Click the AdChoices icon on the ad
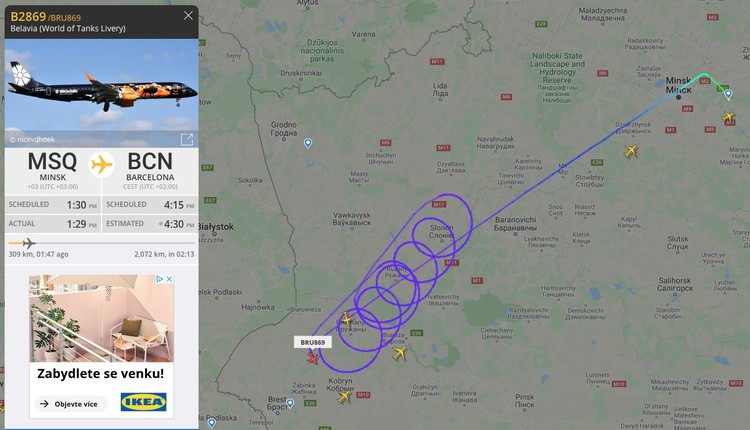This screenshot has width=750, height=430. pos(160,279)
